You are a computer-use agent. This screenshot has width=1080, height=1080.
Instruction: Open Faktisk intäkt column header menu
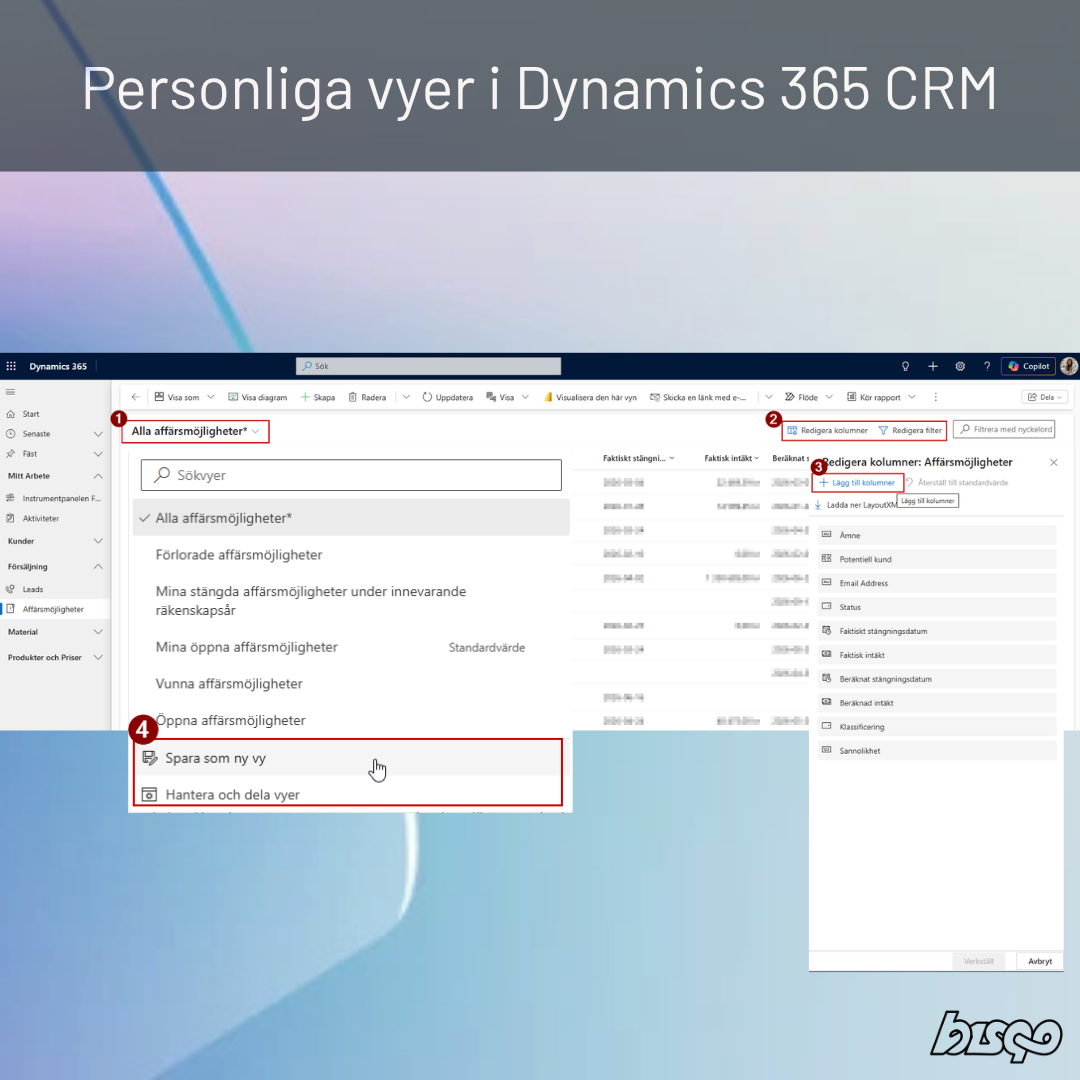(731, 458)
